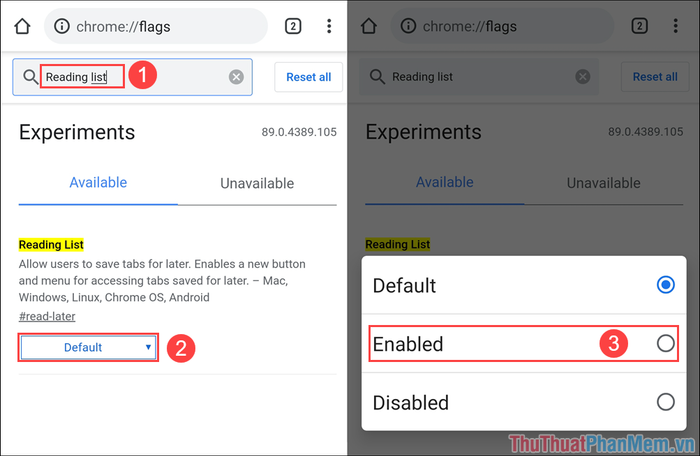This screenshot has width=700, height=456.
Task: Open the #read-later link
Action: 47,316
